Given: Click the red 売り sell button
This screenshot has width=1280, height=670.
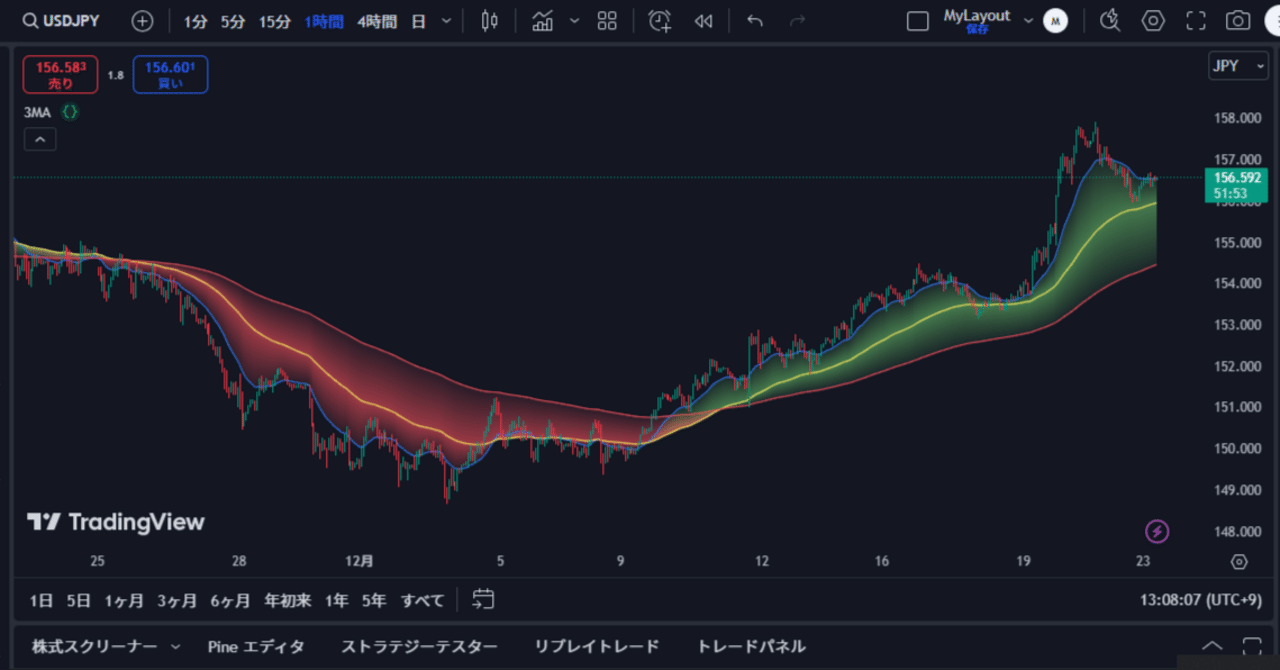Looking at the screenshot, I should coord(61,75).
